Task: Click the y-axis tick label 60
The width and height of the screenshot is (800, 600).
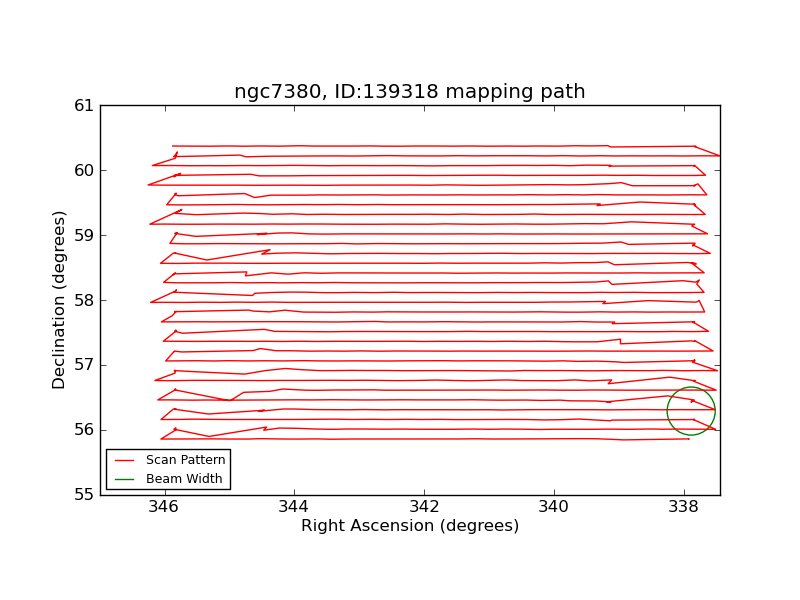Action: 83,170
